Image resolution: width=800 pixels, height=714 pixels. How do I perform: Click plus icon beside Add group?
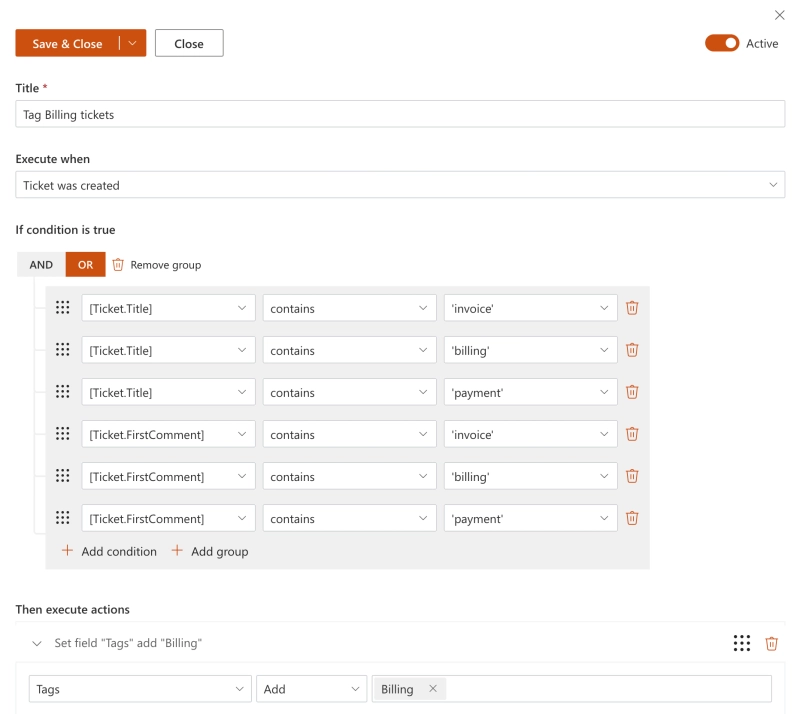click(x=177, y=551)
